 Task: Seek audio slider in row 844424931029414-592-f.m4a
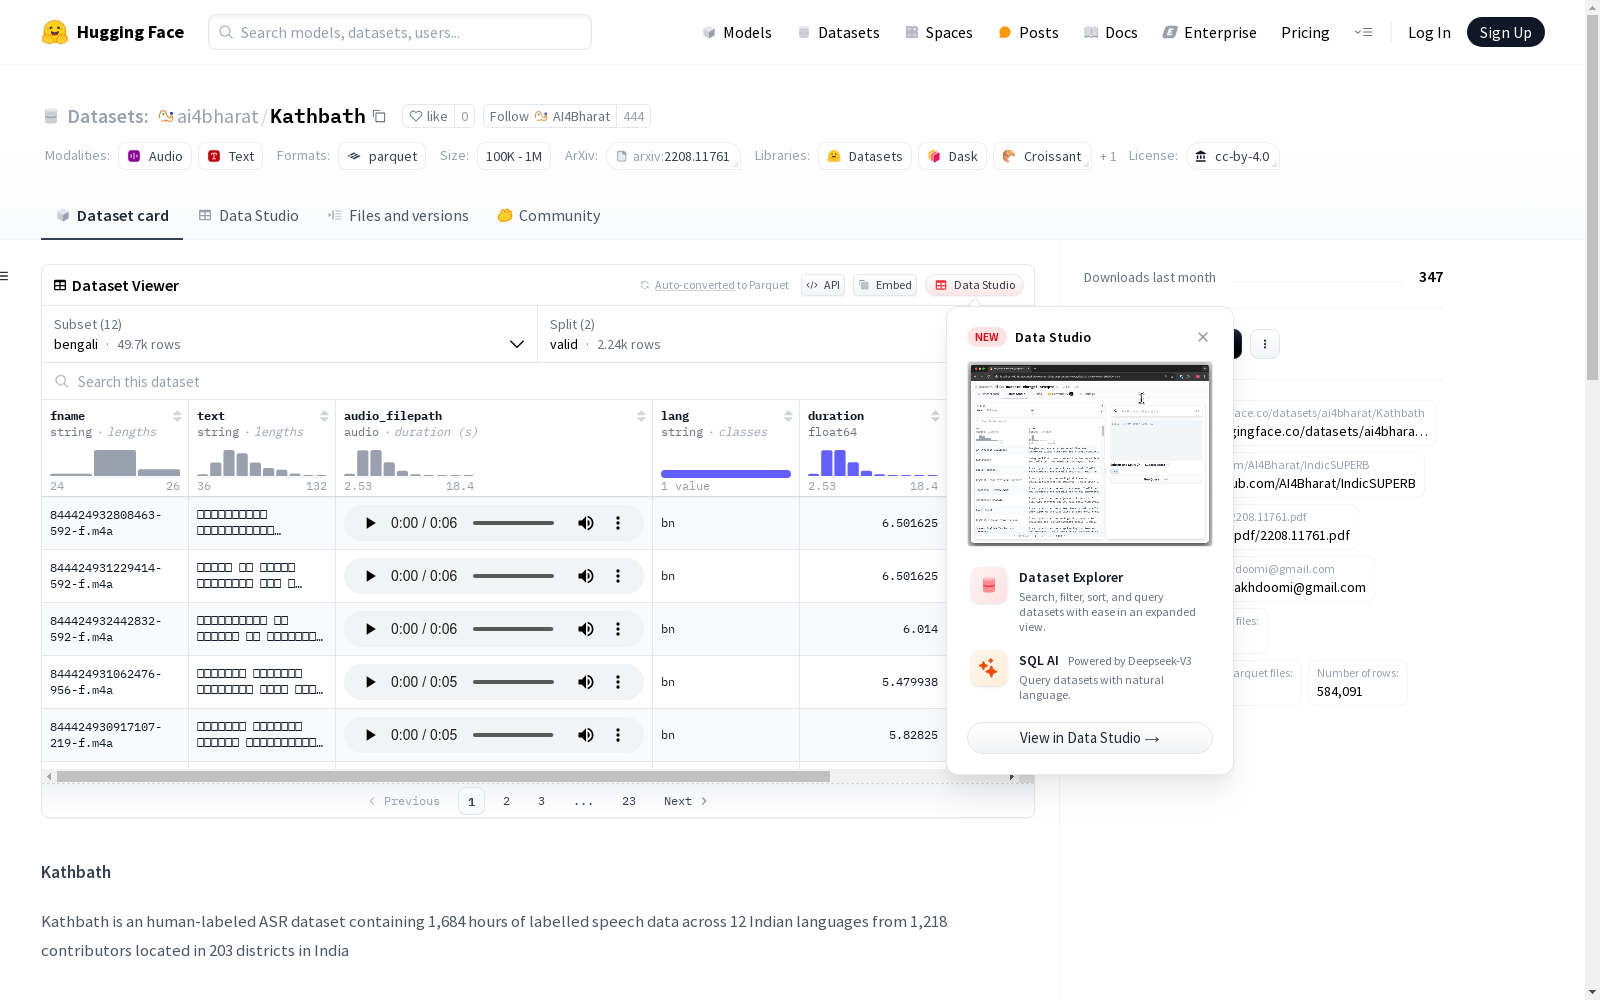coord(513,576)
